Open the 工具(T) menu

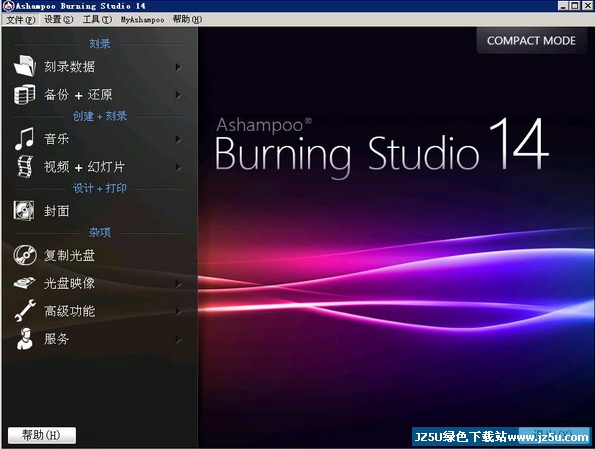pyautogui.click(x=97, y=19)
